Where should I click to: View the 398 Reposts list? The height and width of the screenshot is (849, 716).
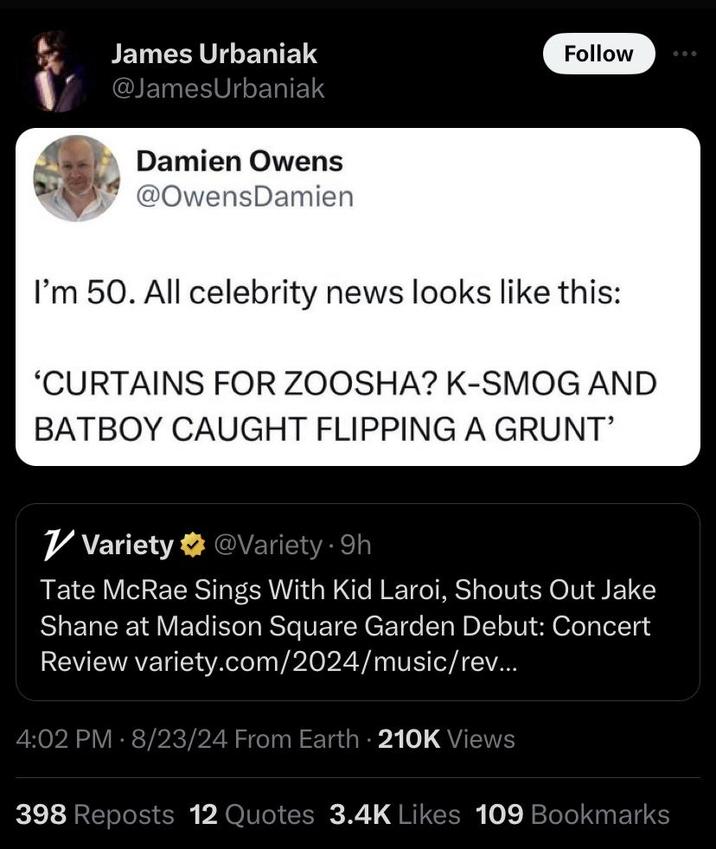coord(96,814)
